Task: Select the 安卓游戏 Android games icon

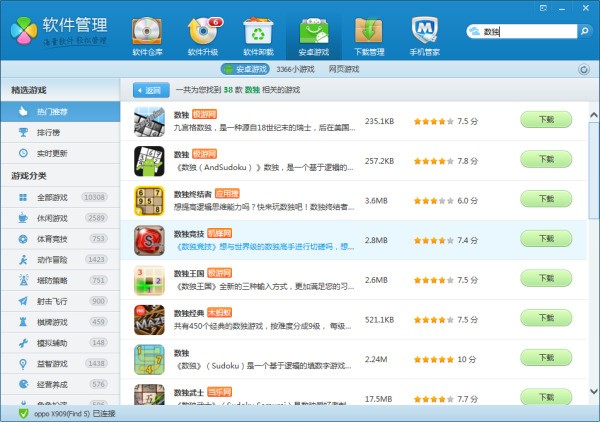Action: (314, 36)
